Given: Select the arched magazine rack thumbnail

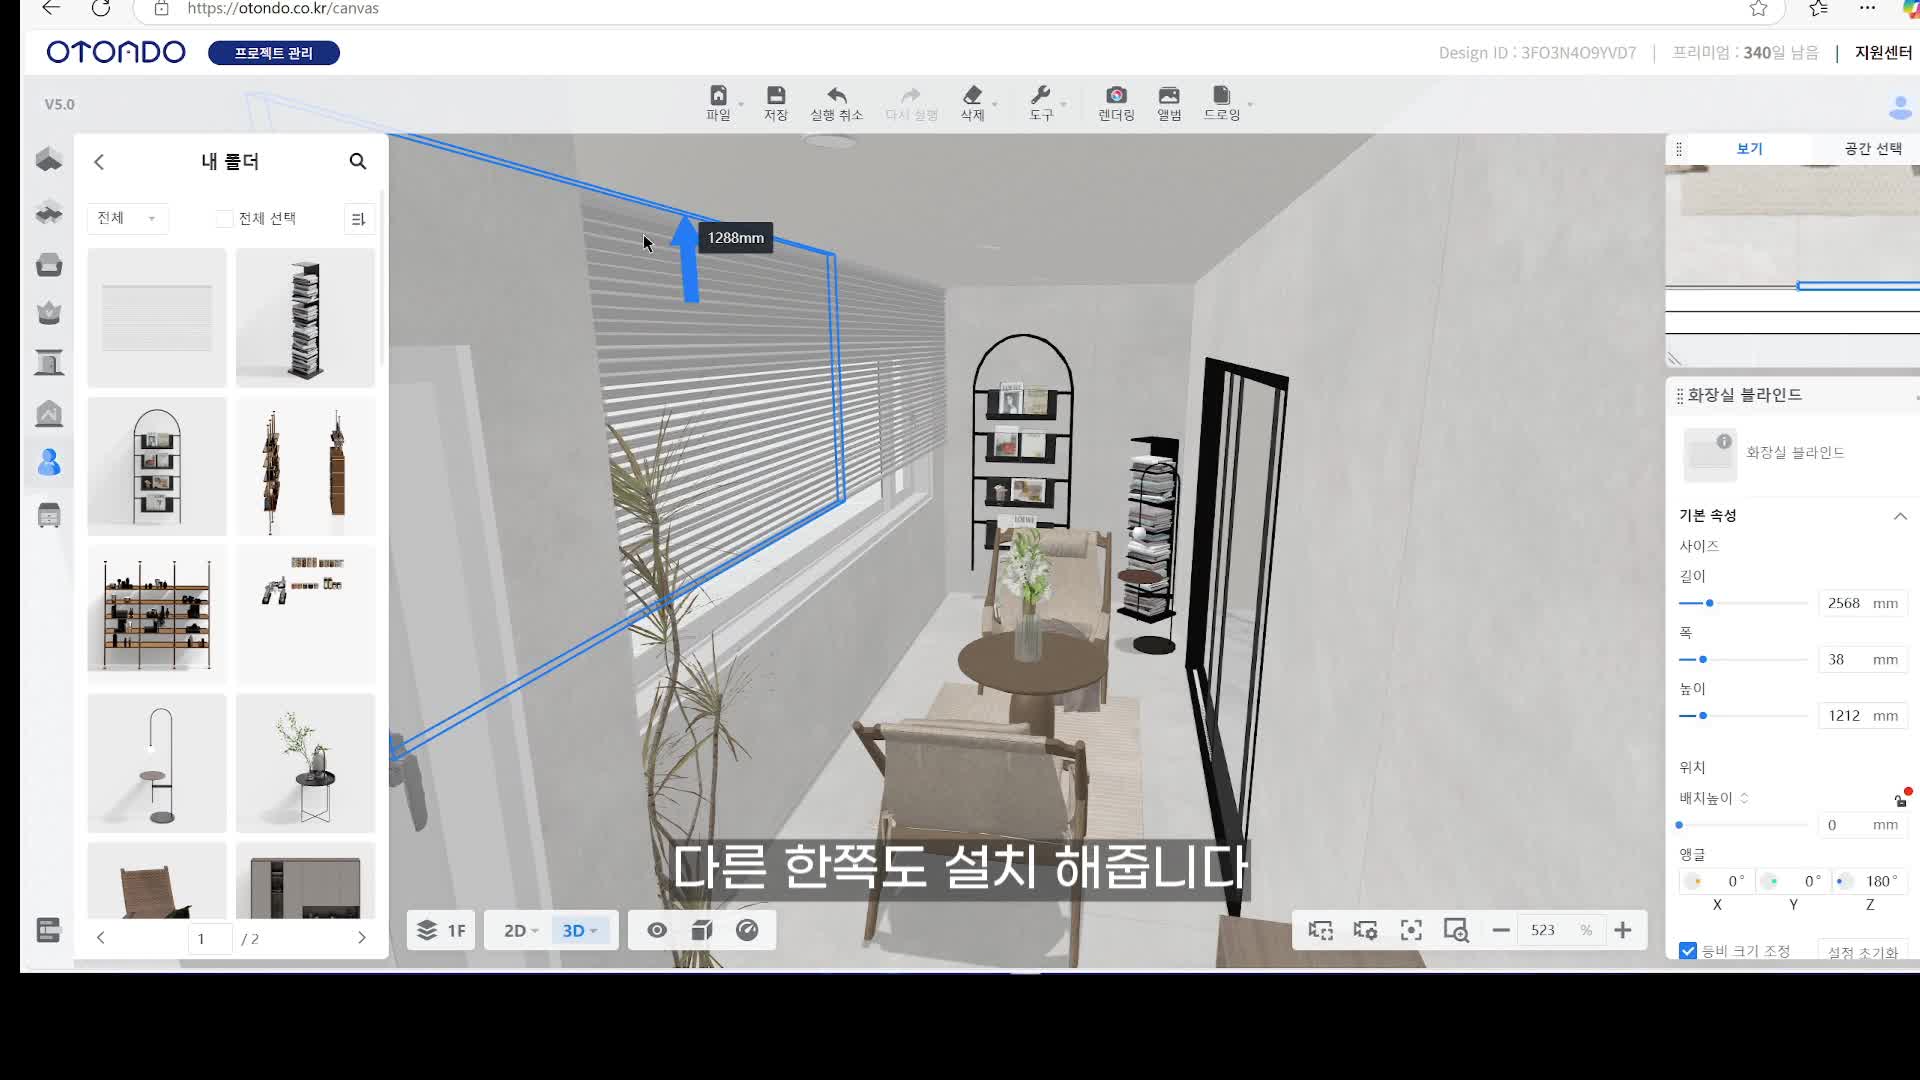Looking at the screenshot, I should (157, 467).
